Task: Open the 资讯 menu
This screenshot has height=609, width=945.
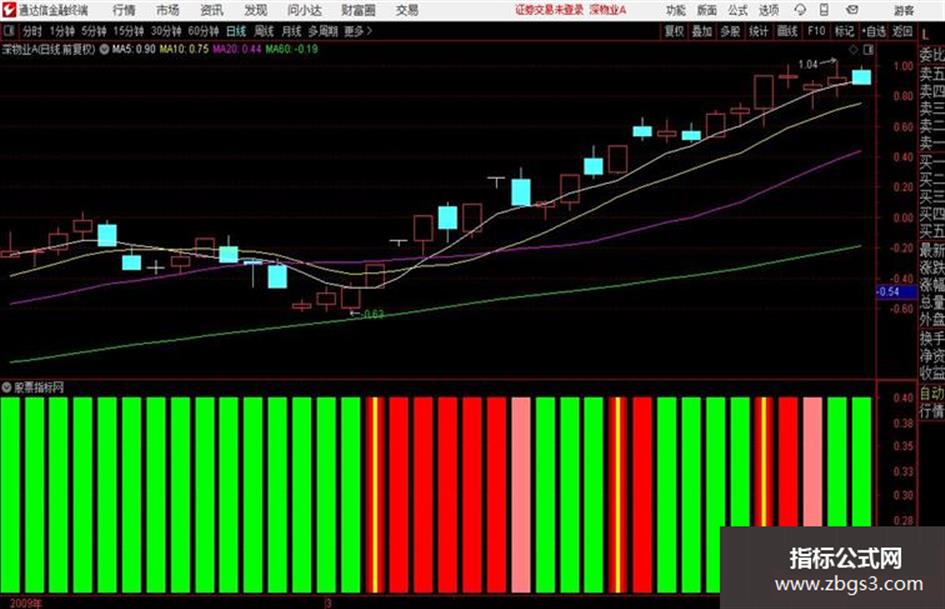Action: [x=212, y=10]
